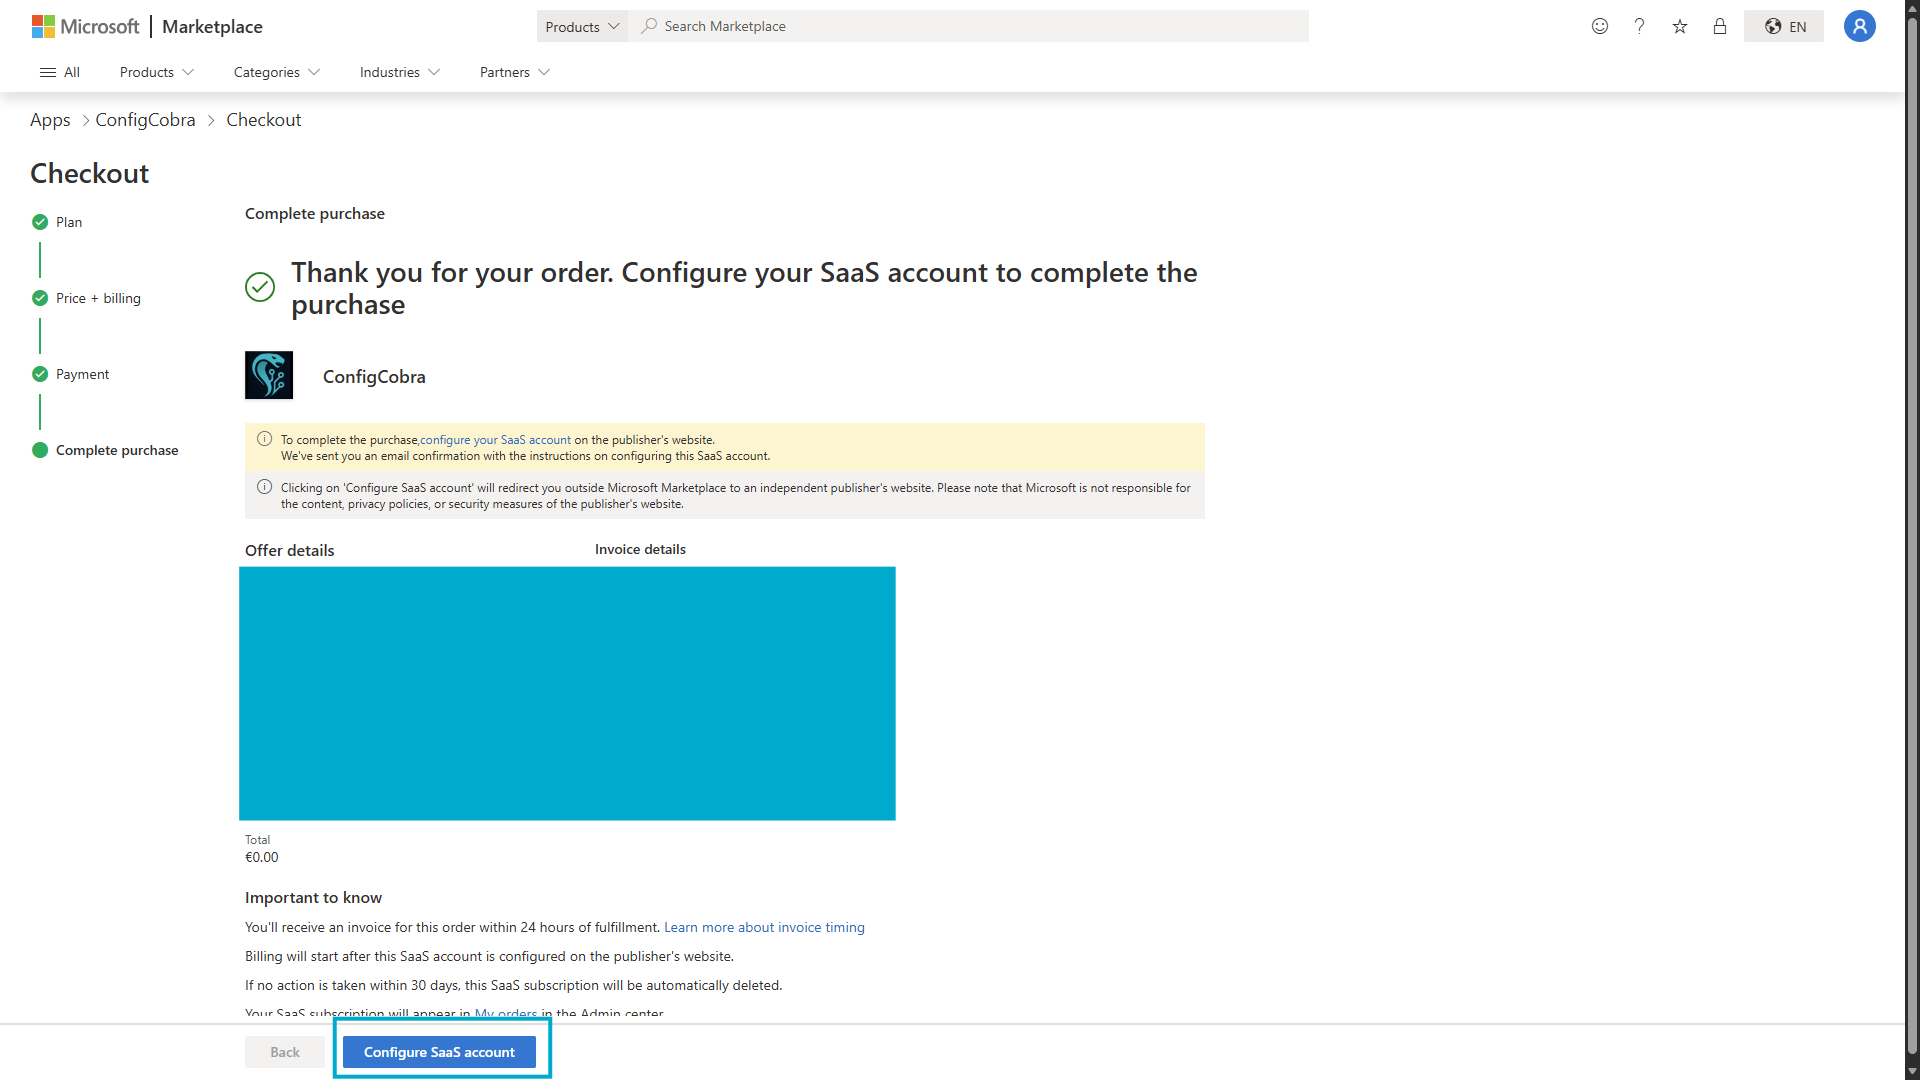Click the search magnifier icon
Viewport: 1920px width, 1080px height.
pos(650,26)
